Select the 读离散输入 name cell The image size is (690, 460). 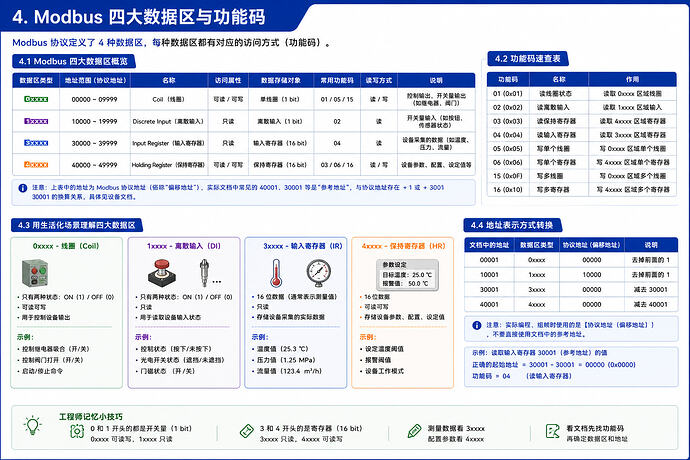[x=559, y=107]
